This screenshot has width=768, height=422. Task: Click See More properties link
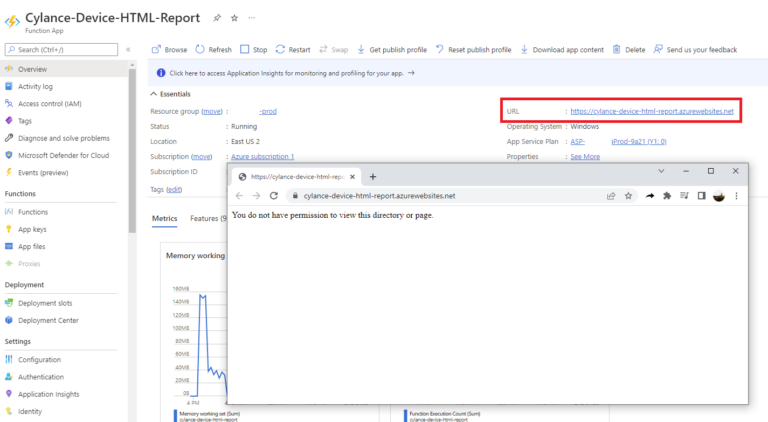(x=585, y=157)
